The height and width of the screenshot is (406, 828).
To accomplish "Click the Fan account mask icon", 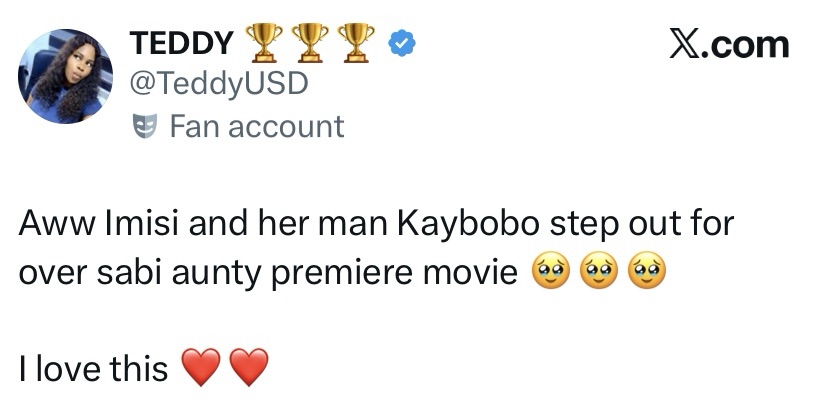I will pos(144,127).
